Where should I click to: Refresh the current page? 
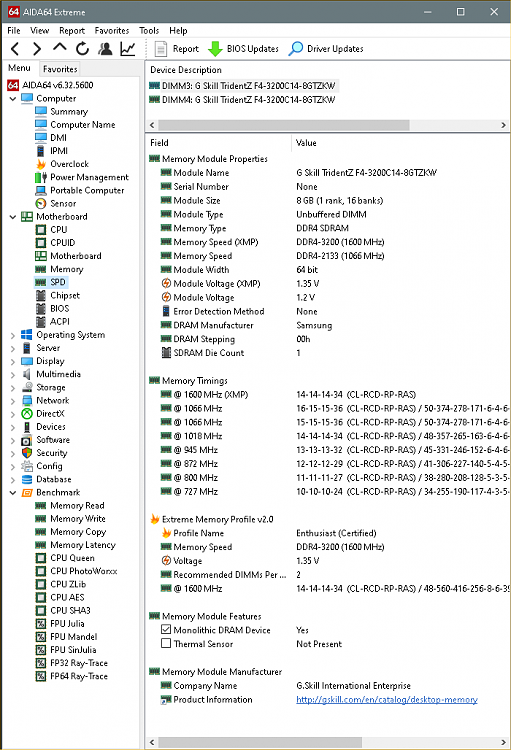point(82,49)
